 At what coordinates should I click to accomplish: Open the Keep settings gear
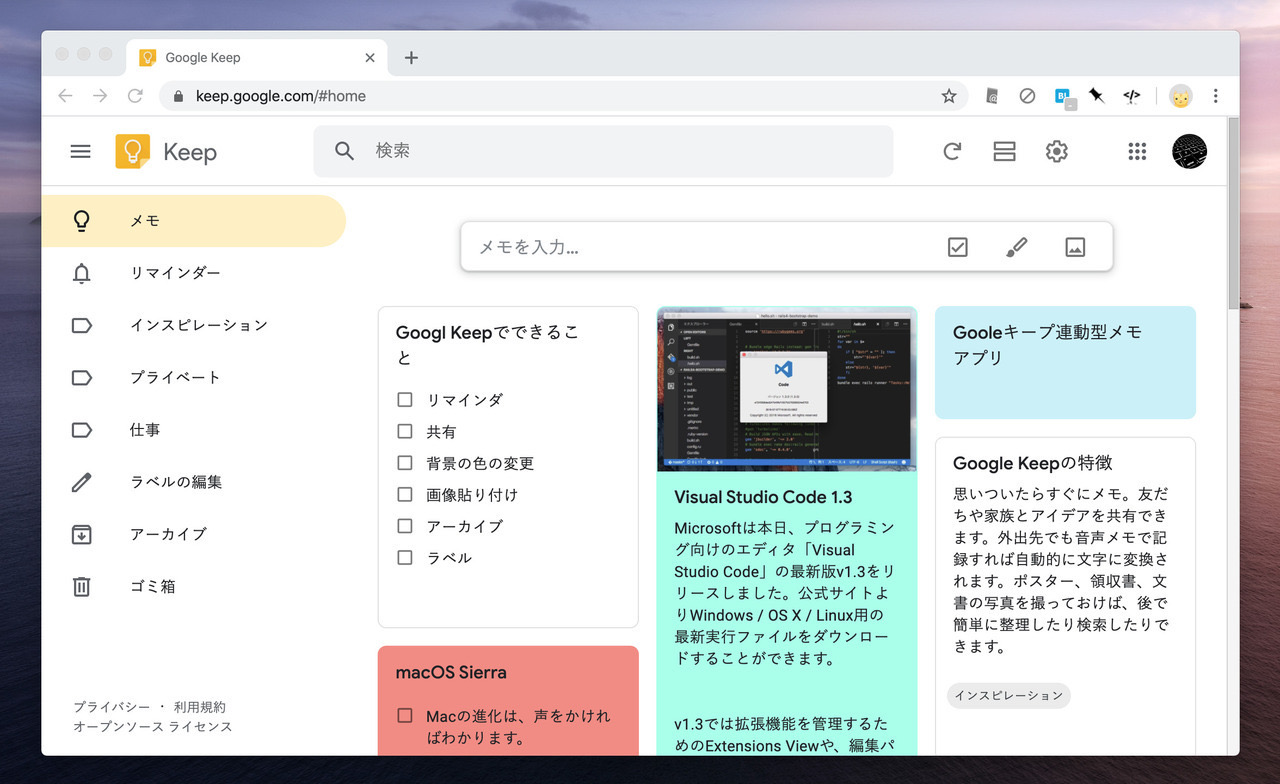pos(1057,151)
